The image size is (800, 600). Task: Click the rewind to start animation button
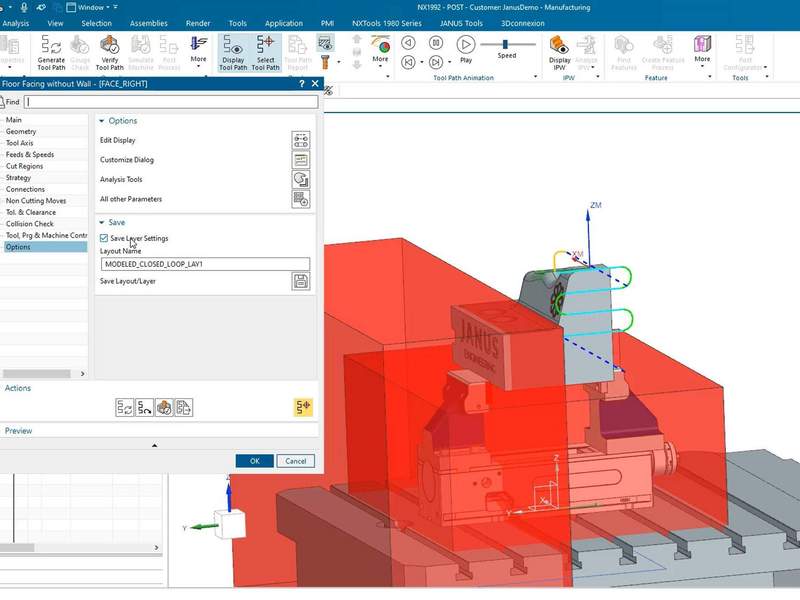(x=408, y=62)
